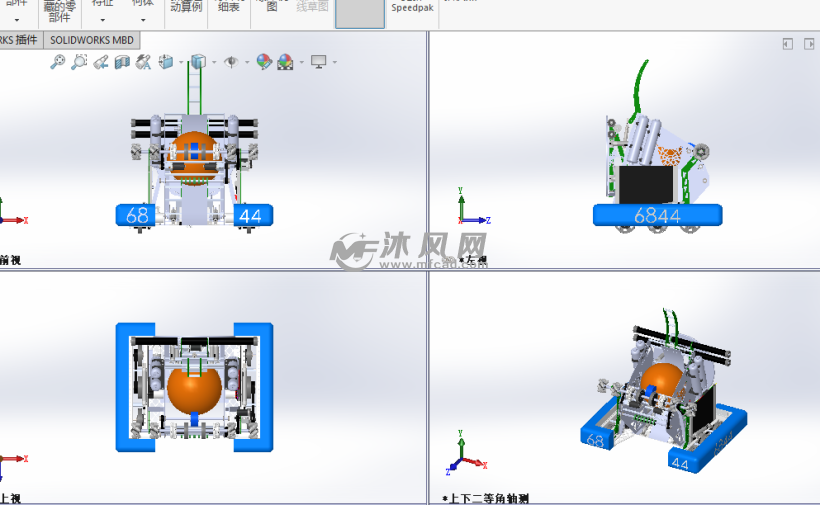Open the Display Style dropdown arrow

click(212, 62)
